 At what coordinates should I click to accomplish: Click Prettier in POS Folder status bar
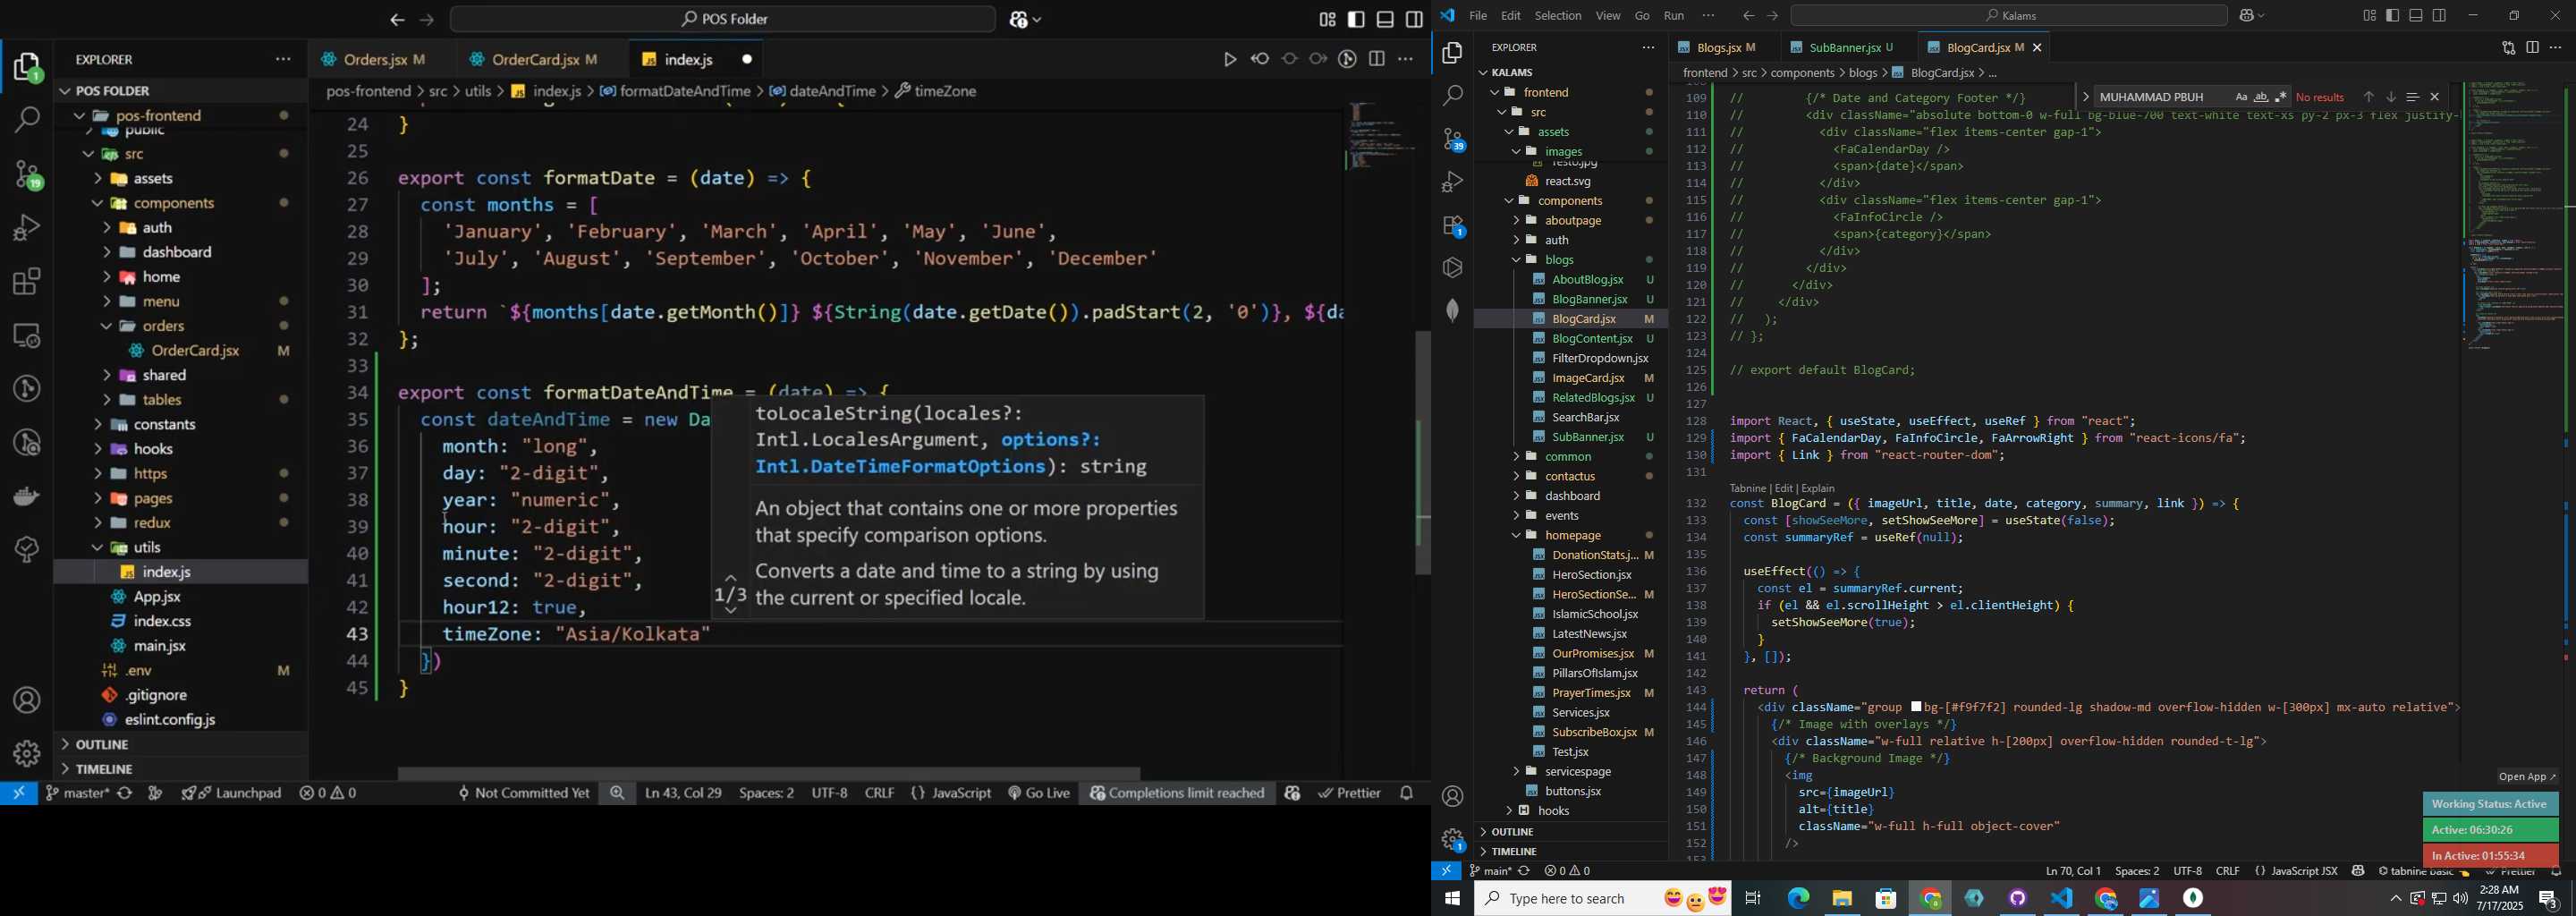(x=1350, y=793)
